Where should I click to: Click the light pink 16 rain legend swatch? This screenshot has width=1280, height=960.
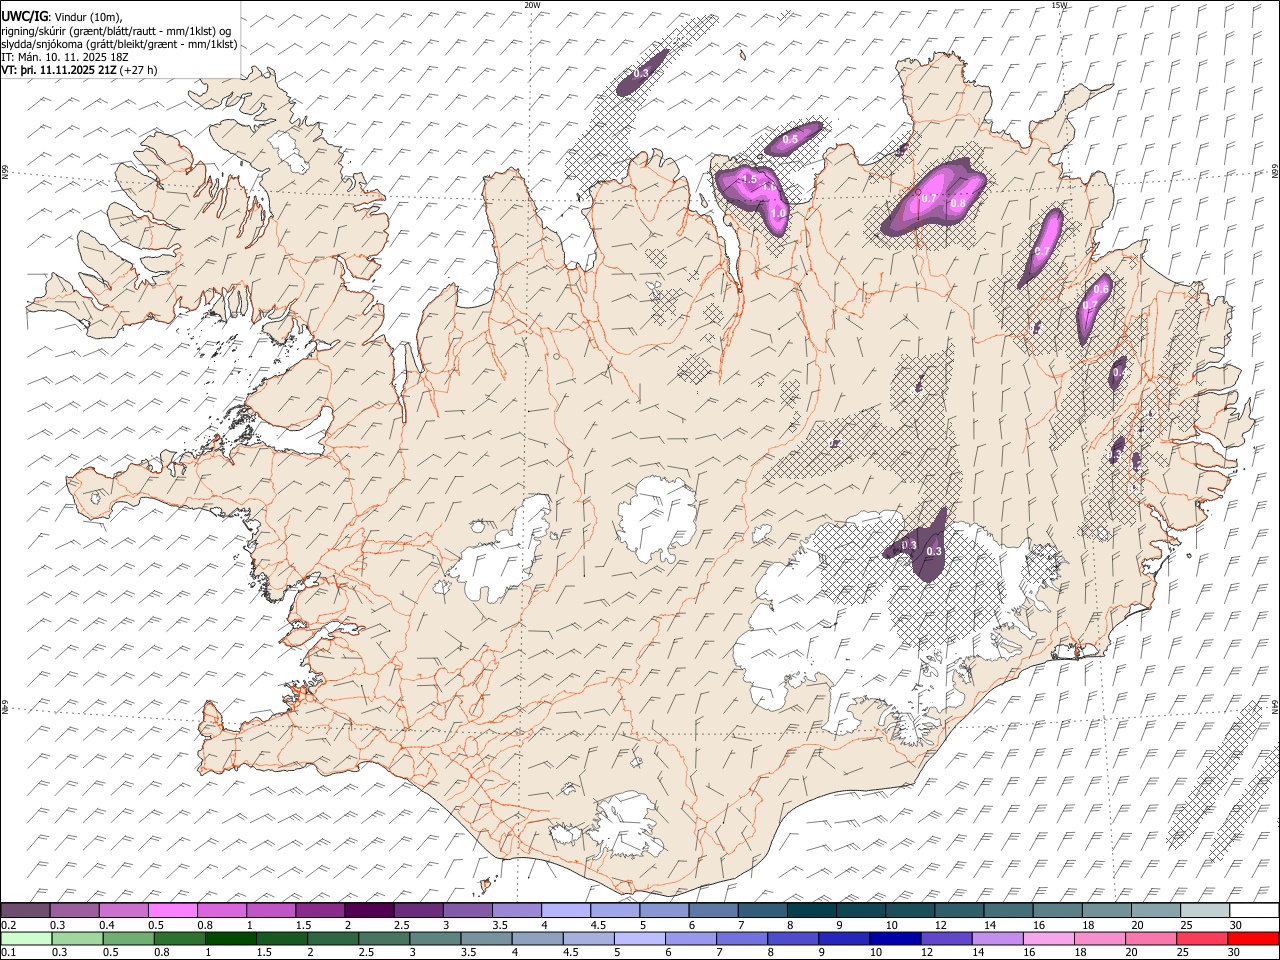[1049, 938]
